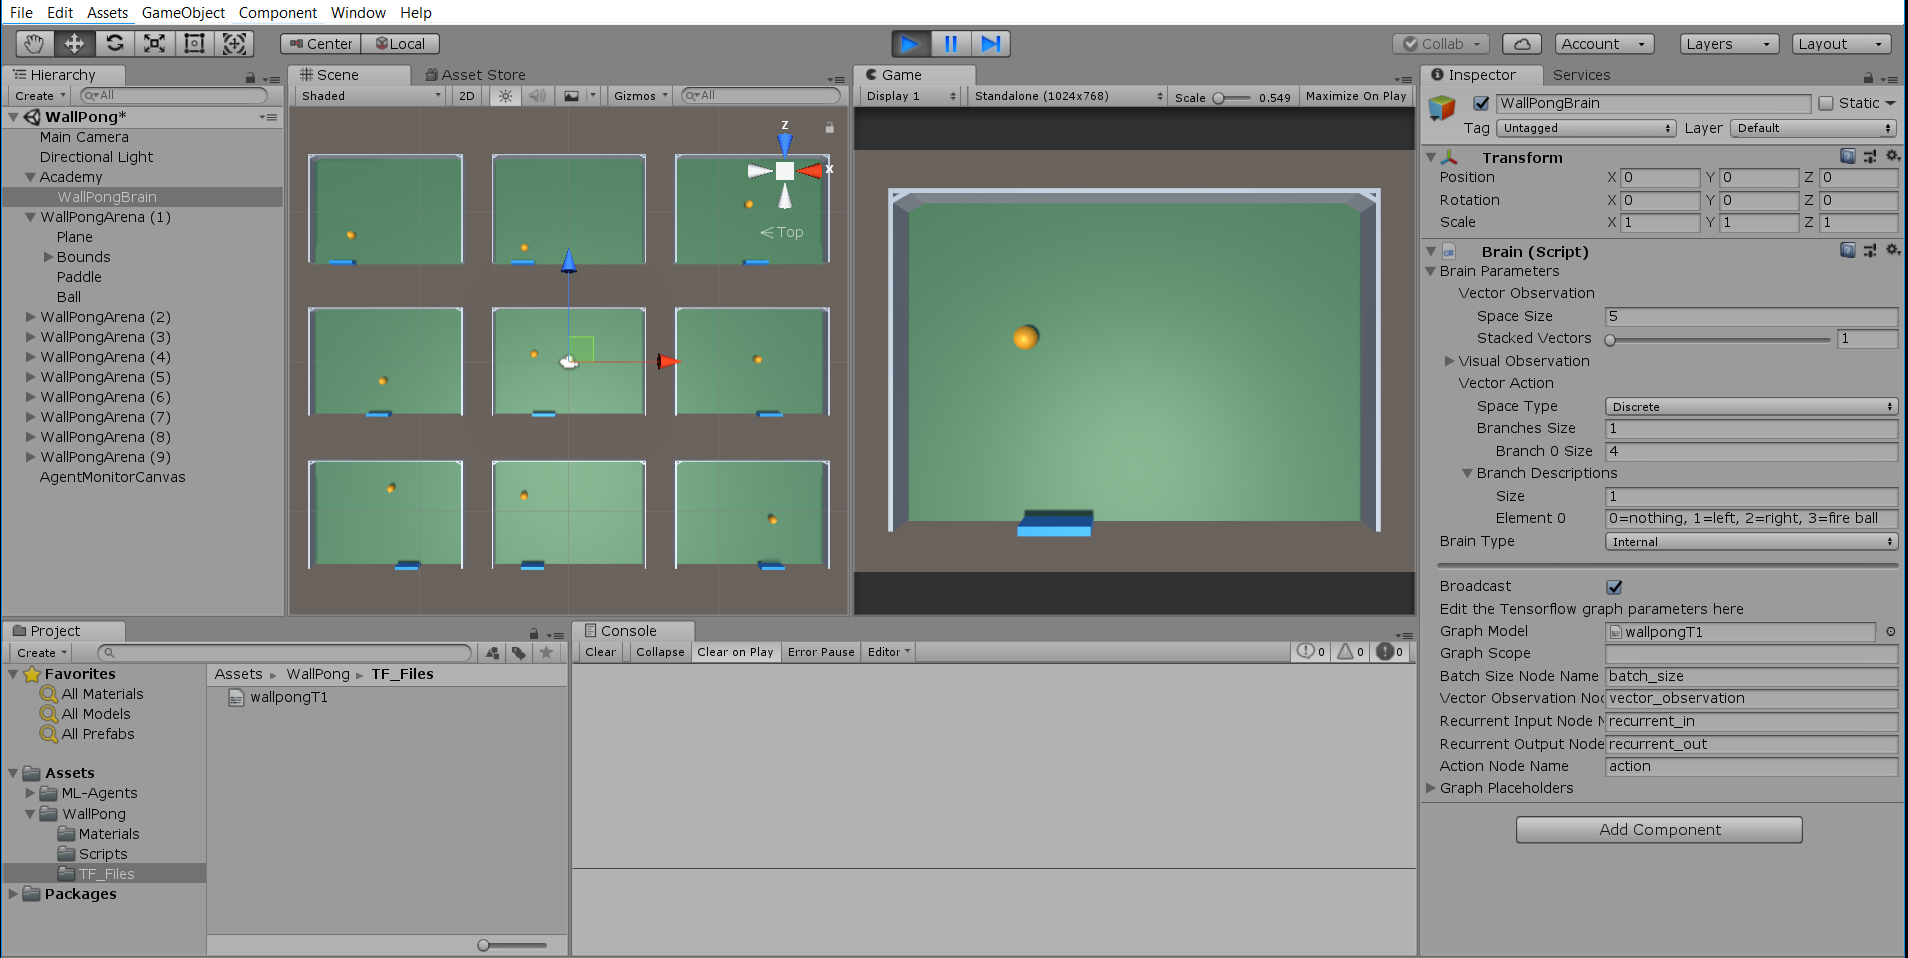
Task: Open the Layers dropdown
Action: click(x=1727, y=44)
